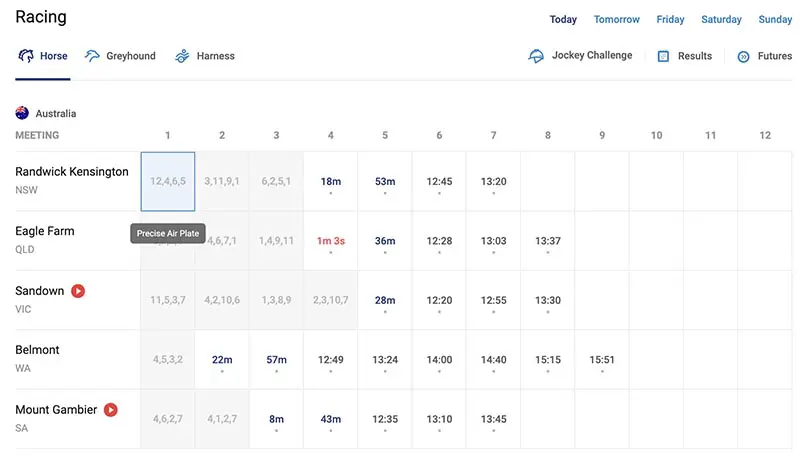Click the Australia flag icon
Screen dimensions: 800x460
[x=22, y=114]
